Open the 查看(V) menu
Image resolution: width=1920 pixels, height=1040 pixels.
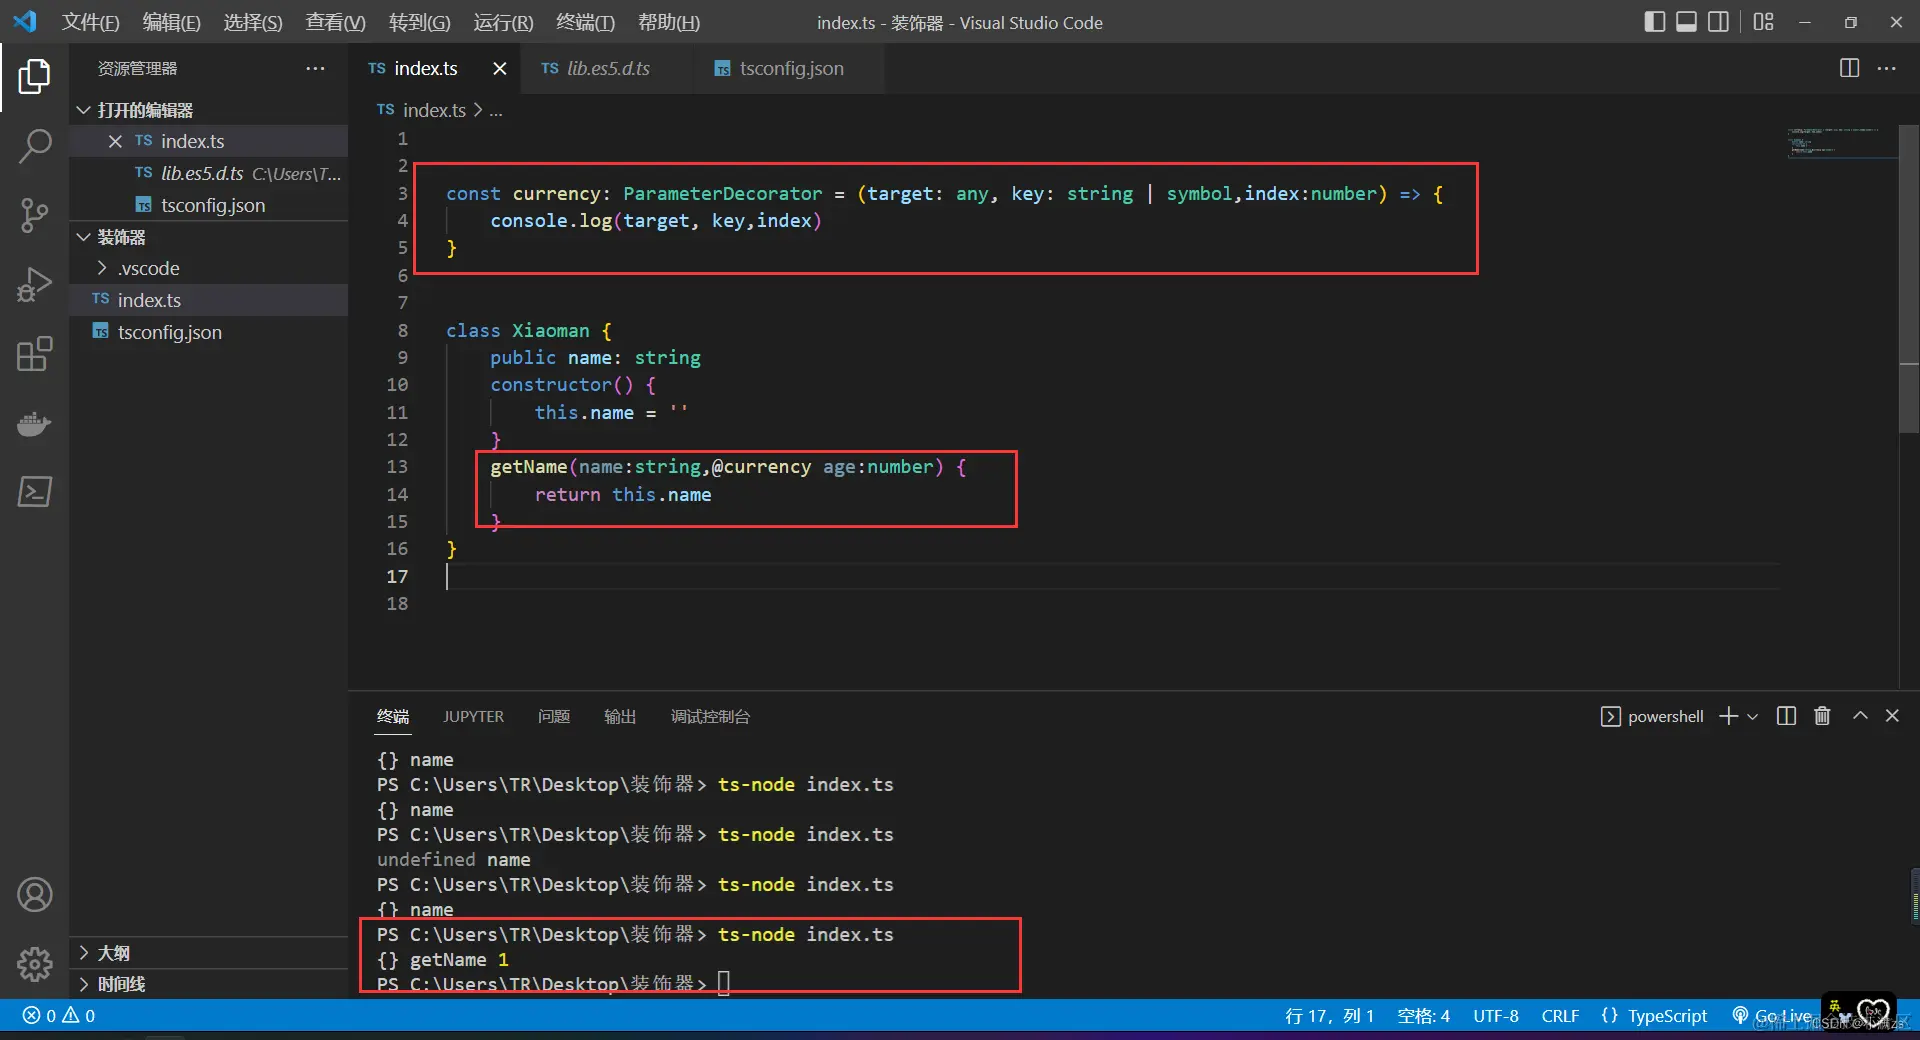[335, 22]
